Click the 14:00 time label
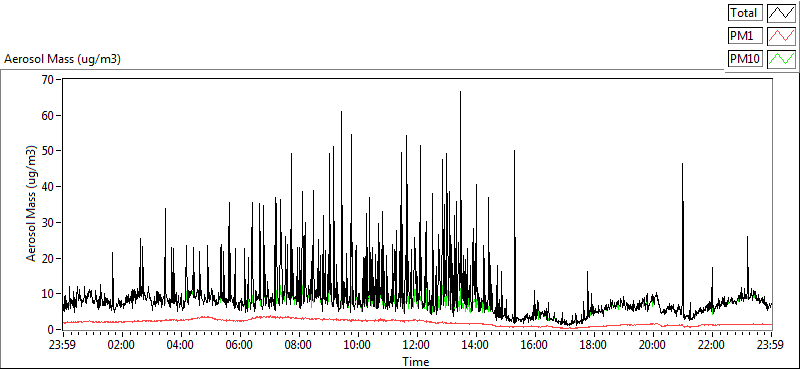The width and height of the screenshot is (800, 369). point(476,344)
